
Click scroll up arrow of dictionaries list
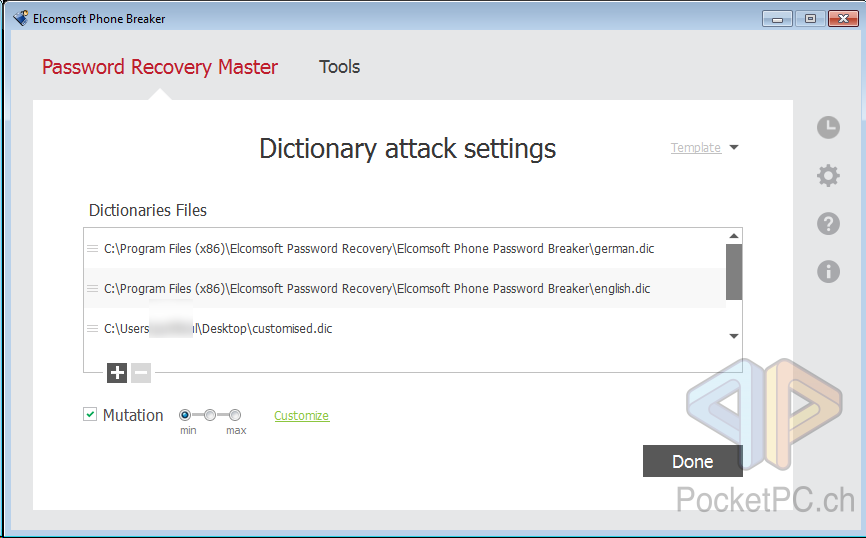coord(733,236)
